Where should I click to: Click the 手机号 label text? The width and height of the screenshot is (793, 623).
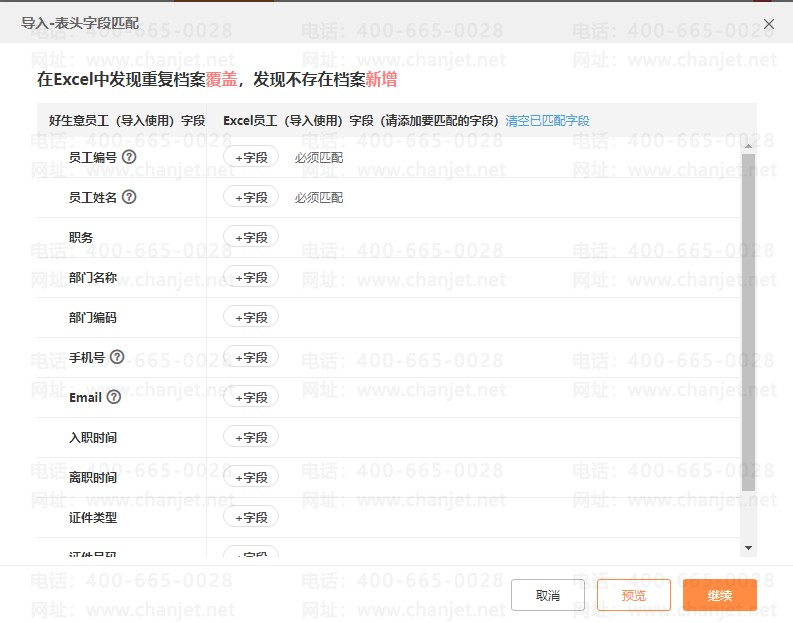87,358
